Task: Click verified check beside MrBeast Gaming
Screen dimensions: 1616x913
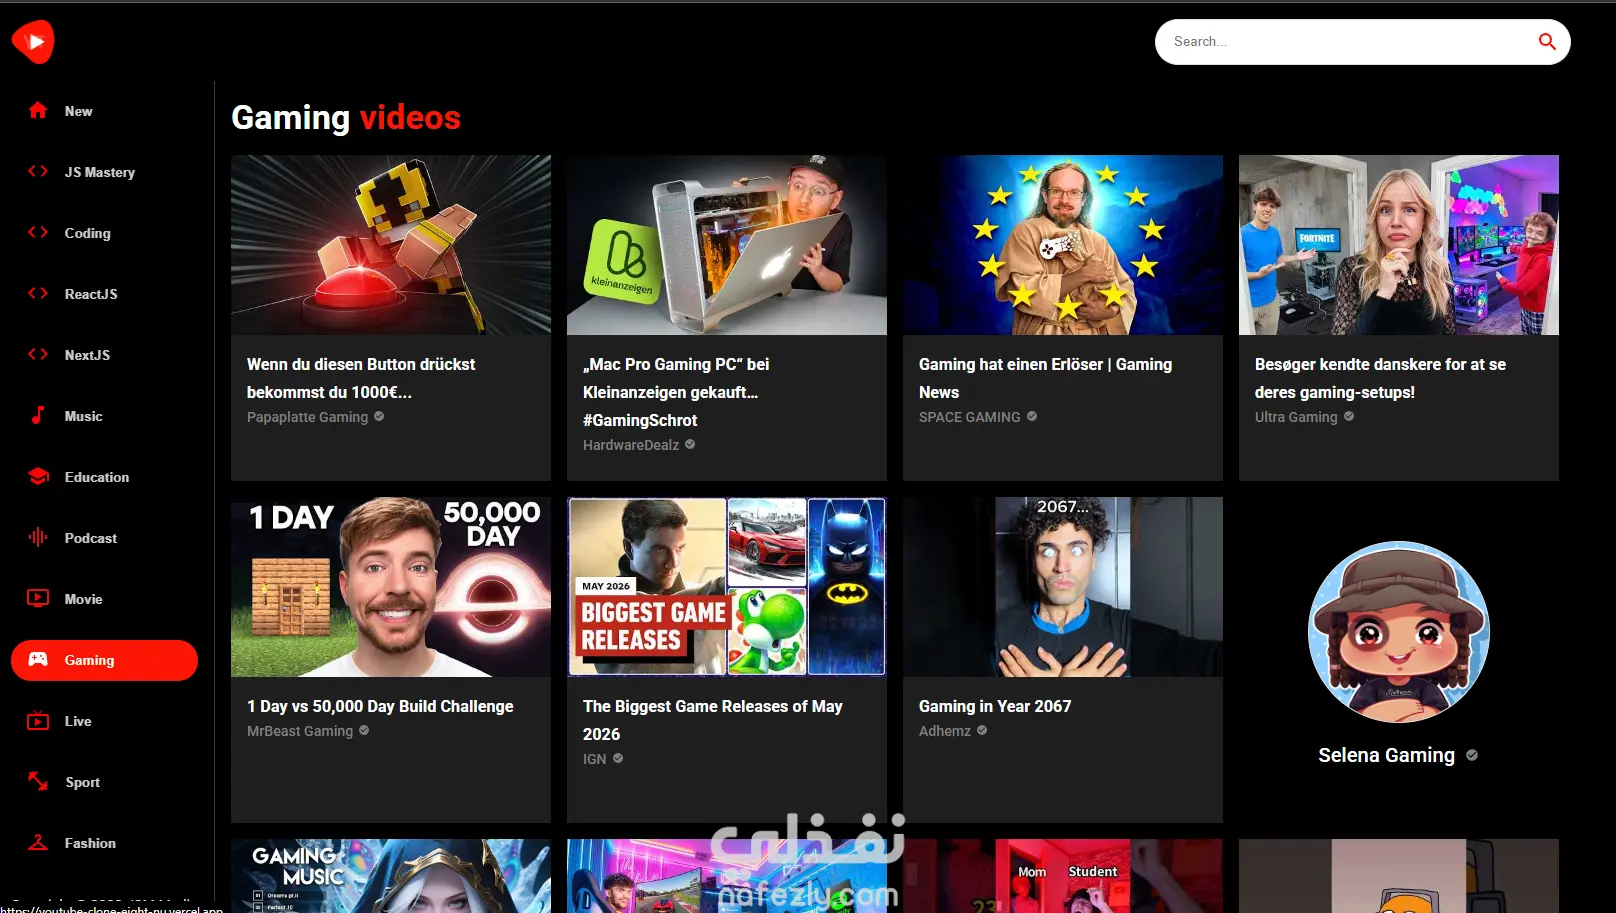Action: 364,731
